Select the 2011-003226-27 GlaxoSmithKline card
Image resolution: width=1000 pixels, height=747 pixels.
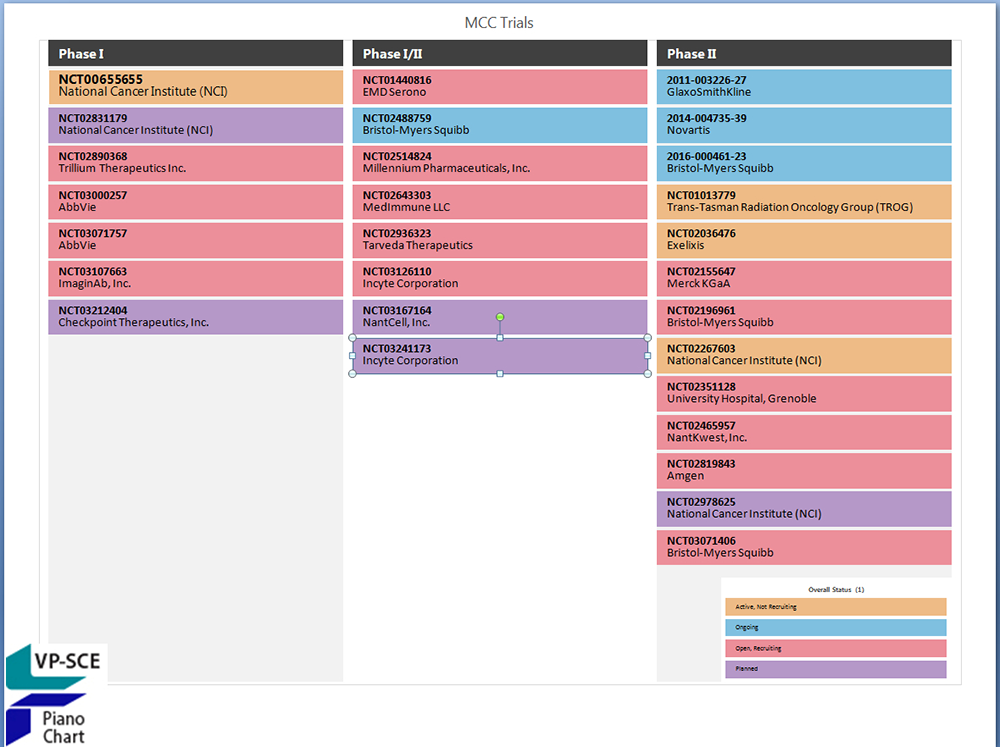pyautogui.click(x=804, y=87)
